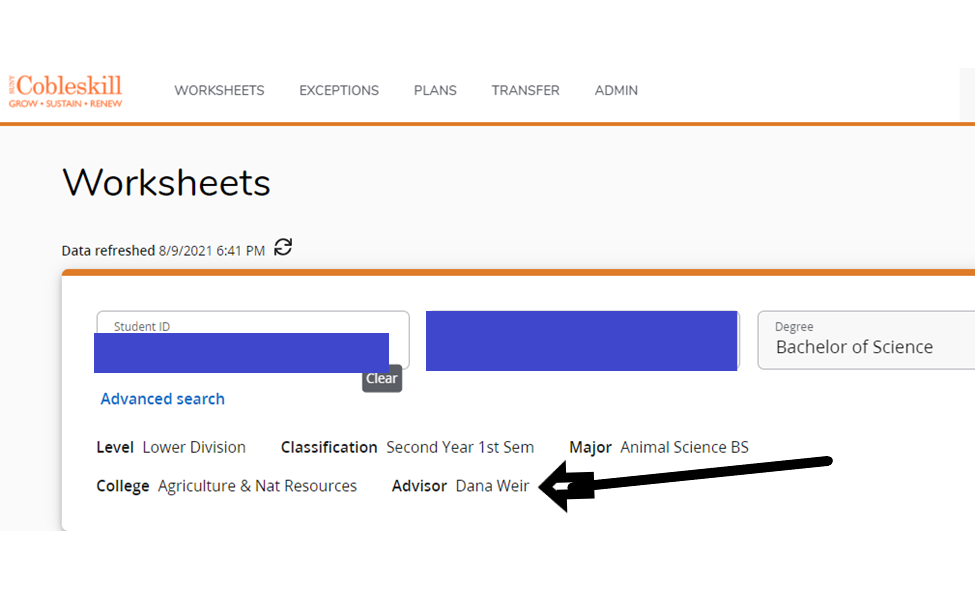The width and height of the screenshot is (975, 599).
Task: Open the PLANS section
Action: pyautogui.click(x=435, y=90)
